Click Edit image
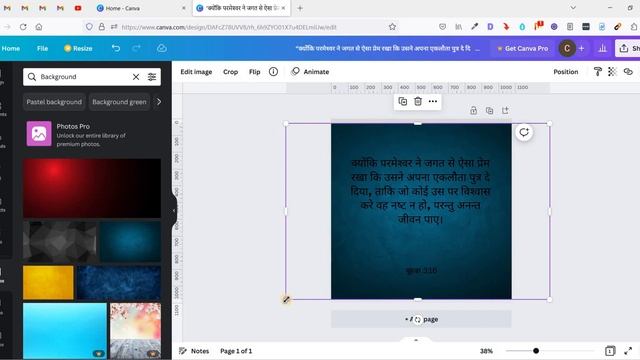Viewport: 640px width, 360px height. coord(196,72)
